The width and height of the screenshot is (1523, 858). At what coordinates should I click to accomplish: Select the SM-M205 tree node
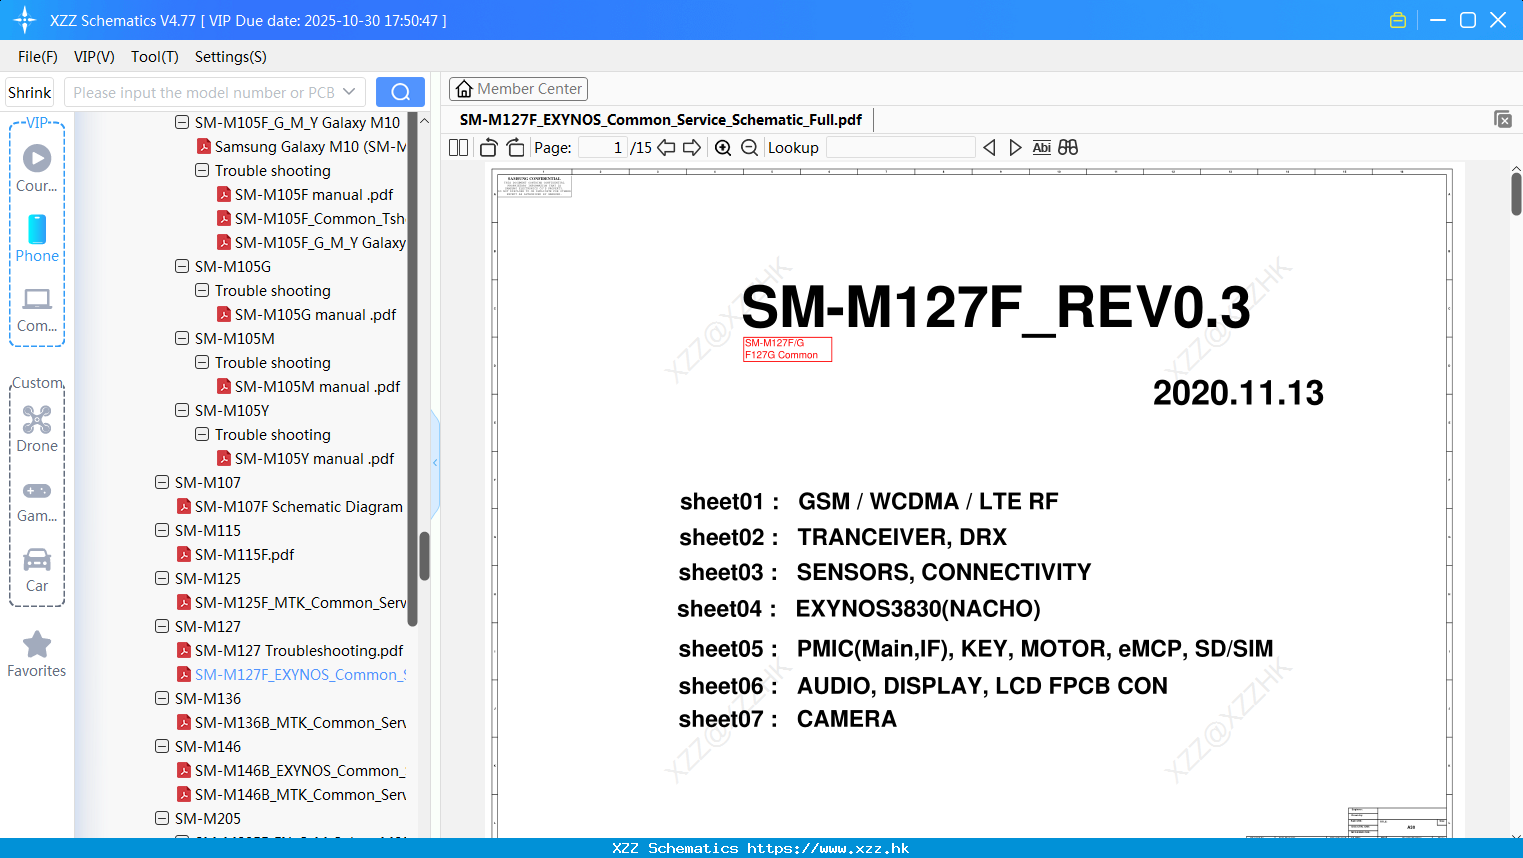click(x=208, y=819)
